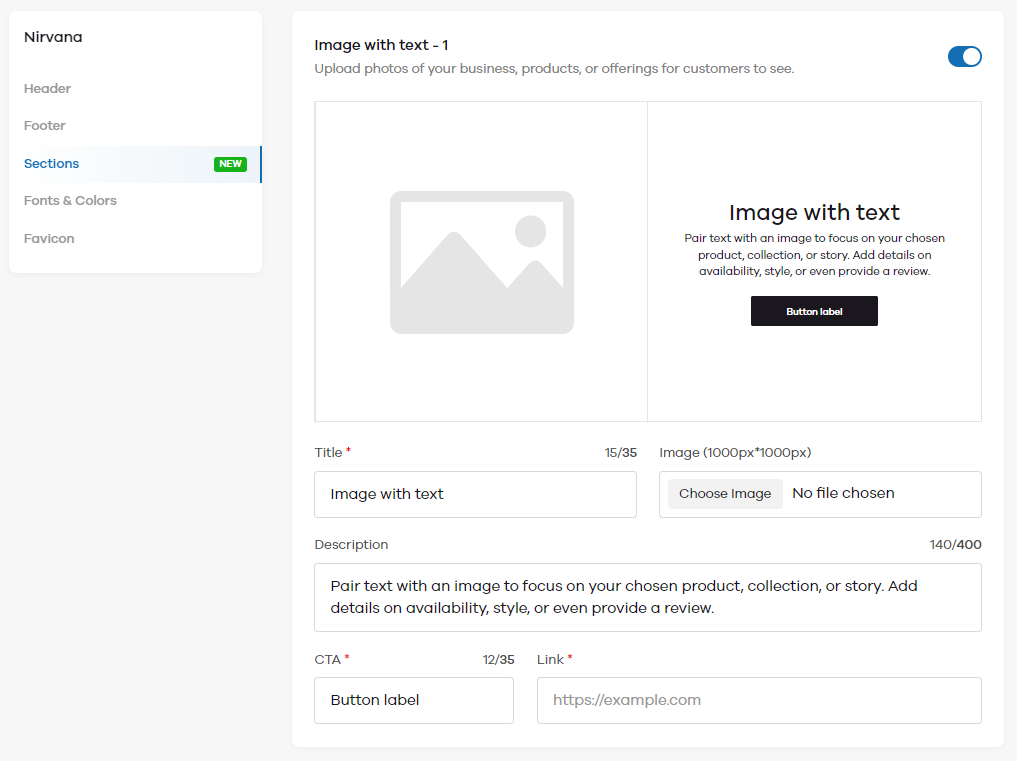Focus the CTA Button label field
1017x761 pixels.
point(414,701)
